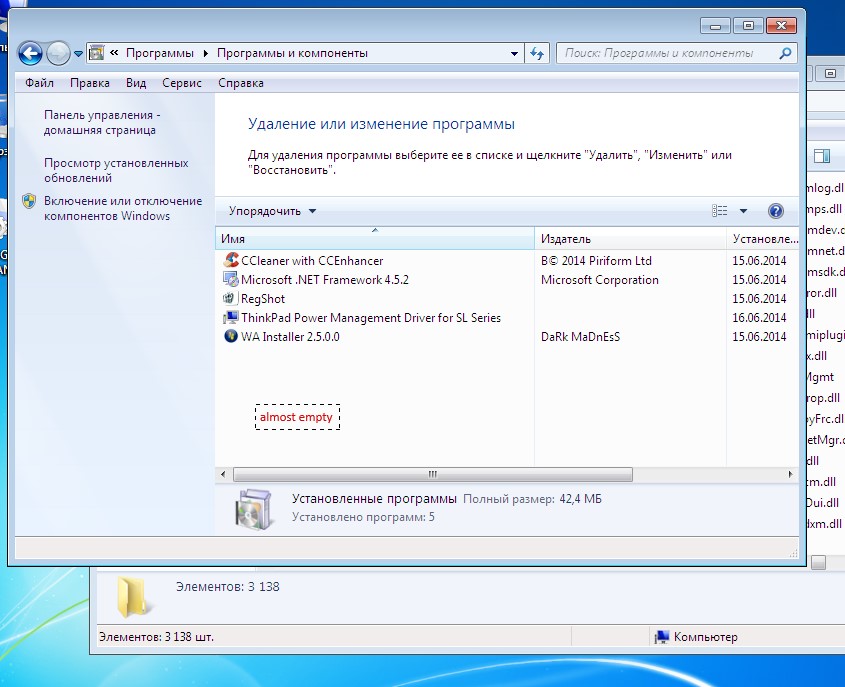This screenshot has height=687, width=845.
Task: Sort by the Имя column header
Action: pyautogui.click(x=375, y=238)
